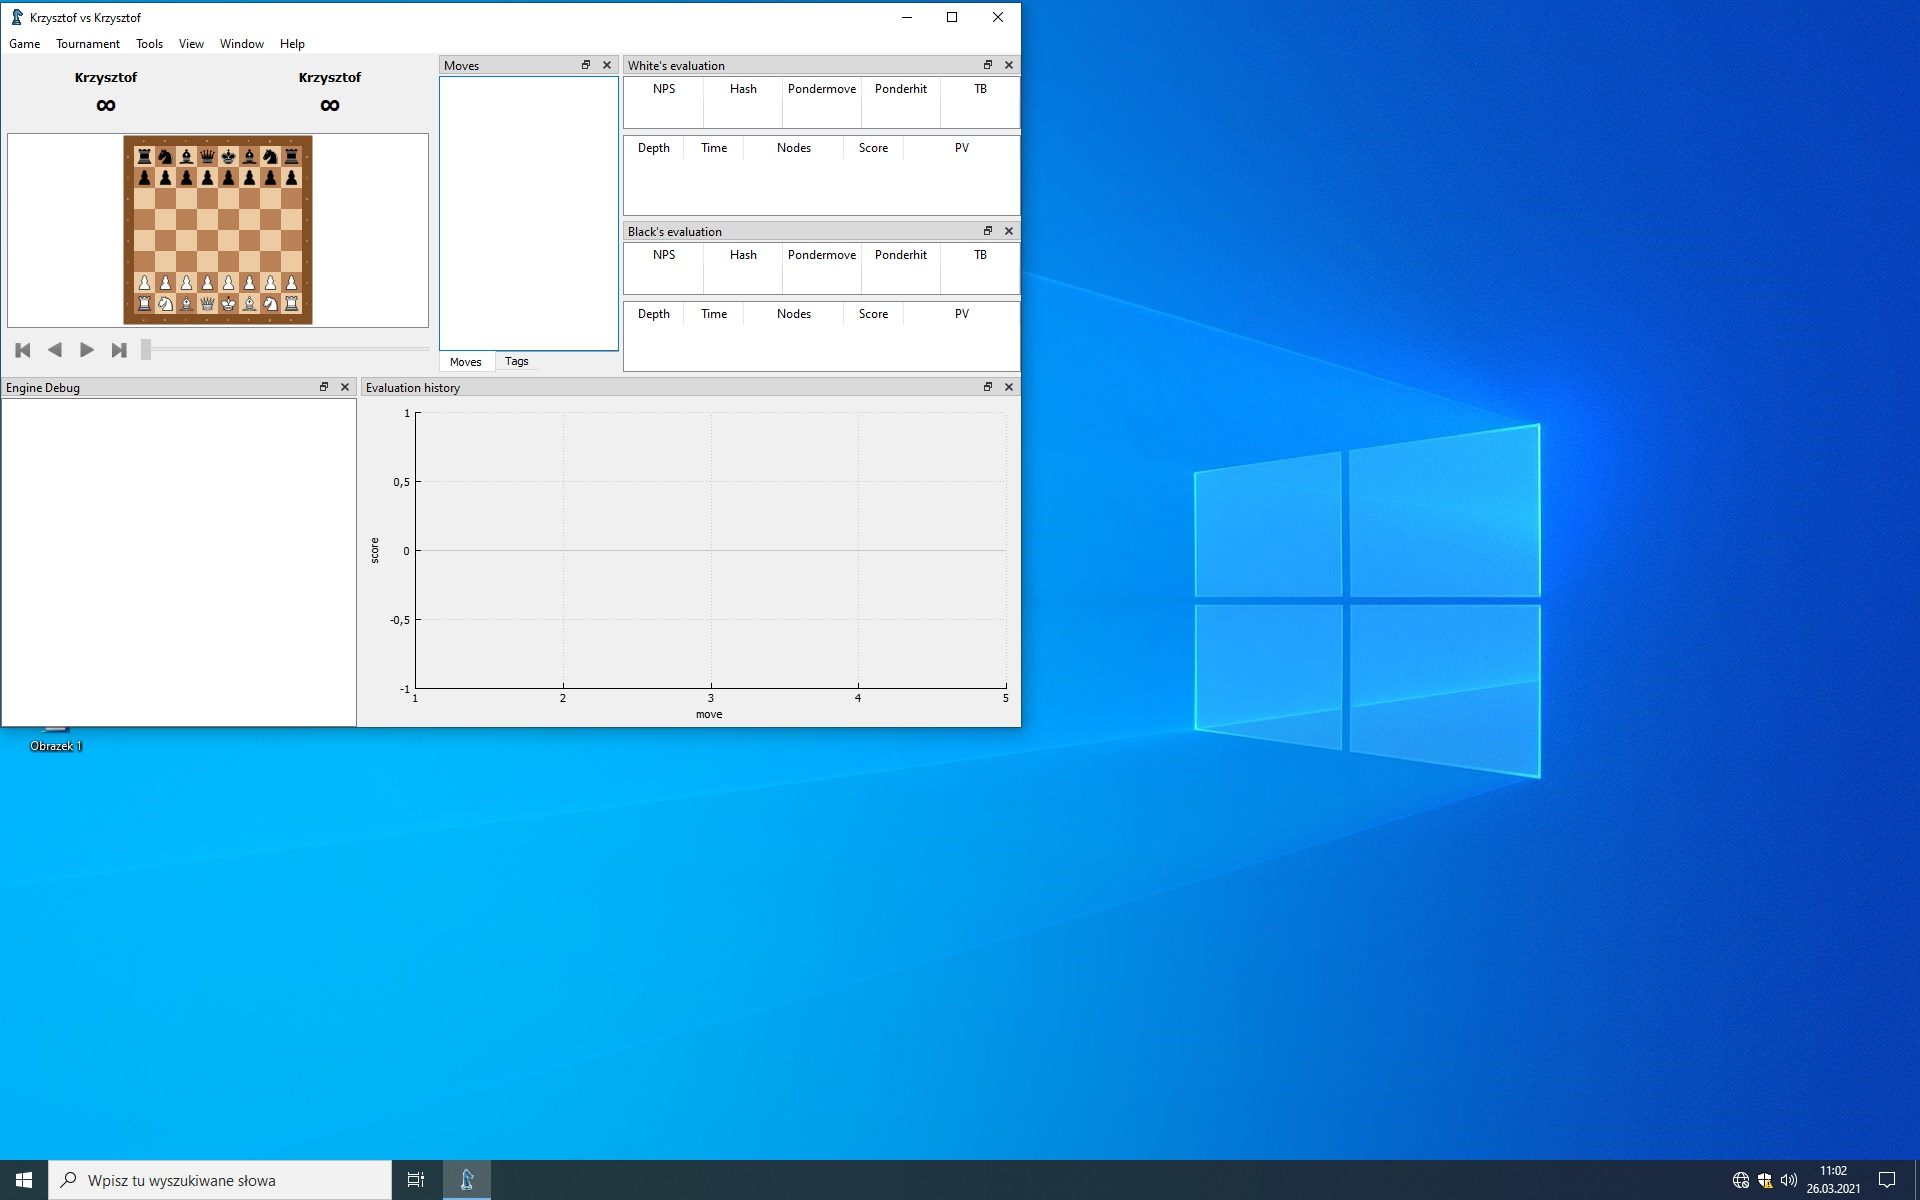
Task: Float the Evaluation history panel
Action: click(988, 387)
